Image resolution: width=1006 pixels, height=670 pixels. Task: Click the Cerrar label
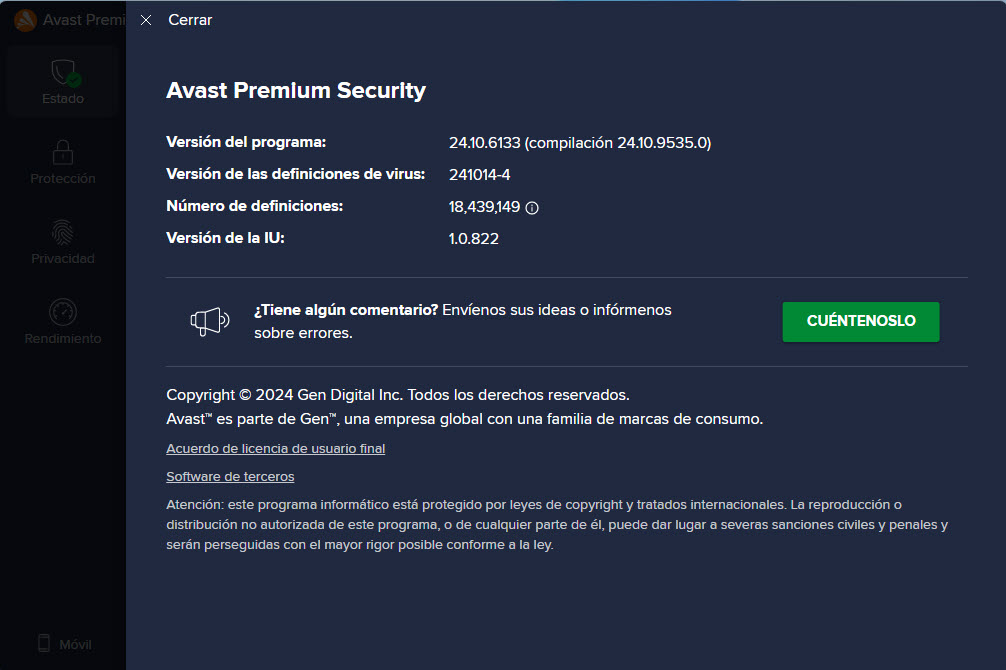[x=190, y=20]
